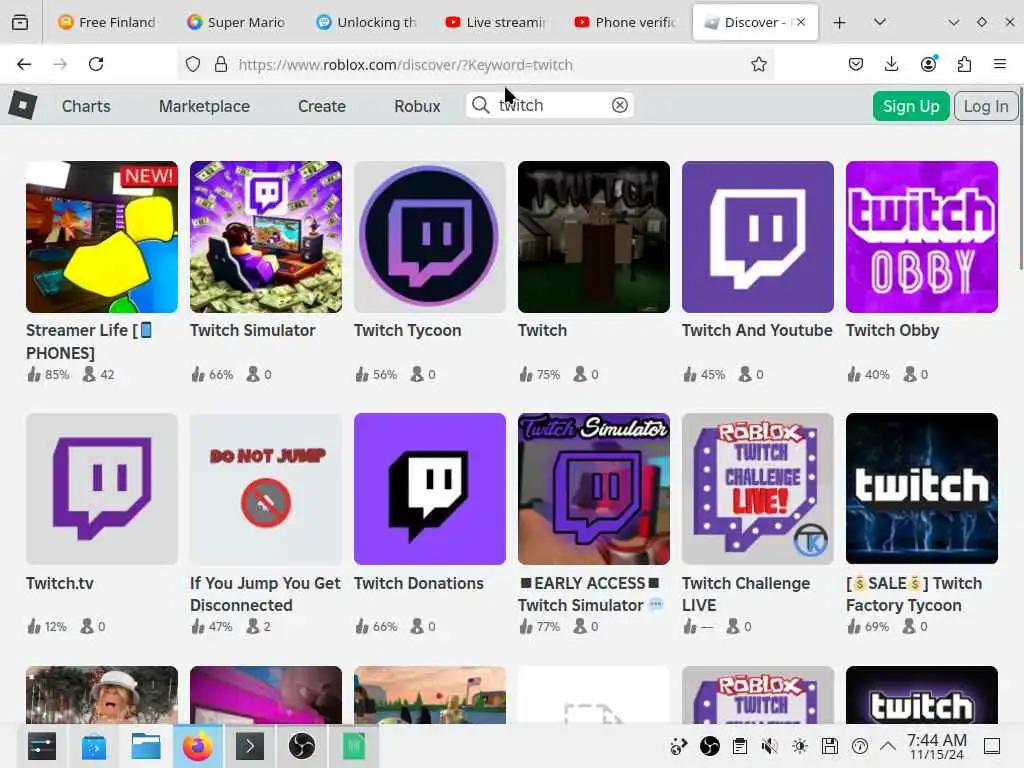Click the OBS tray icon

[x=709, y=746]
